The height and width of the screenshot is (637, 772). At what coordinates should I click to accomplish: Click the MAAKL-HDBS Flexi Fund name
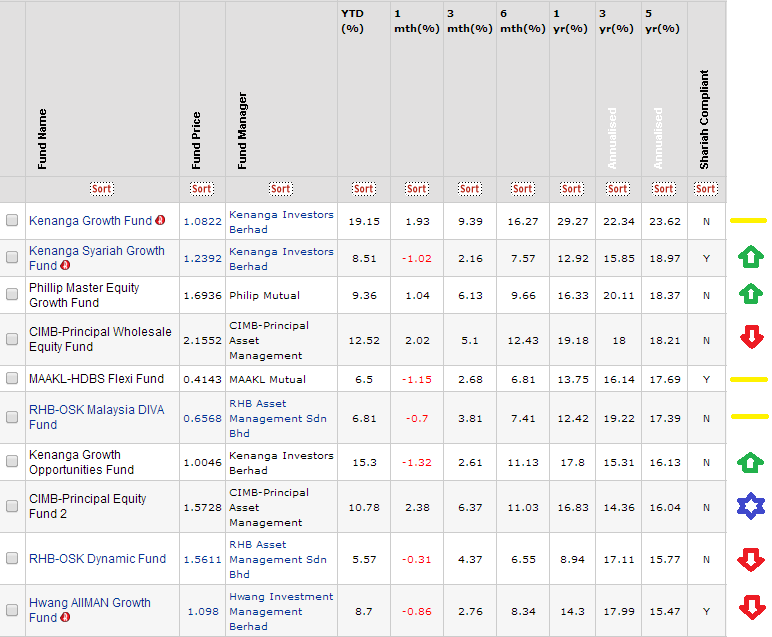click(96, 379)
